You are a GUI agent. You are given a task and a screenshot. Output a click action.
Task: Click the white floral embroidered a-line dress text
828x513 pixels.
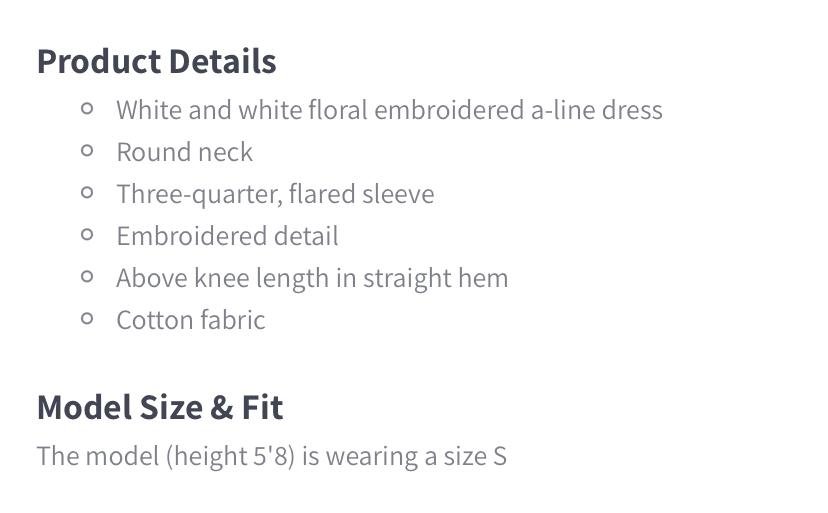[389, 110]
